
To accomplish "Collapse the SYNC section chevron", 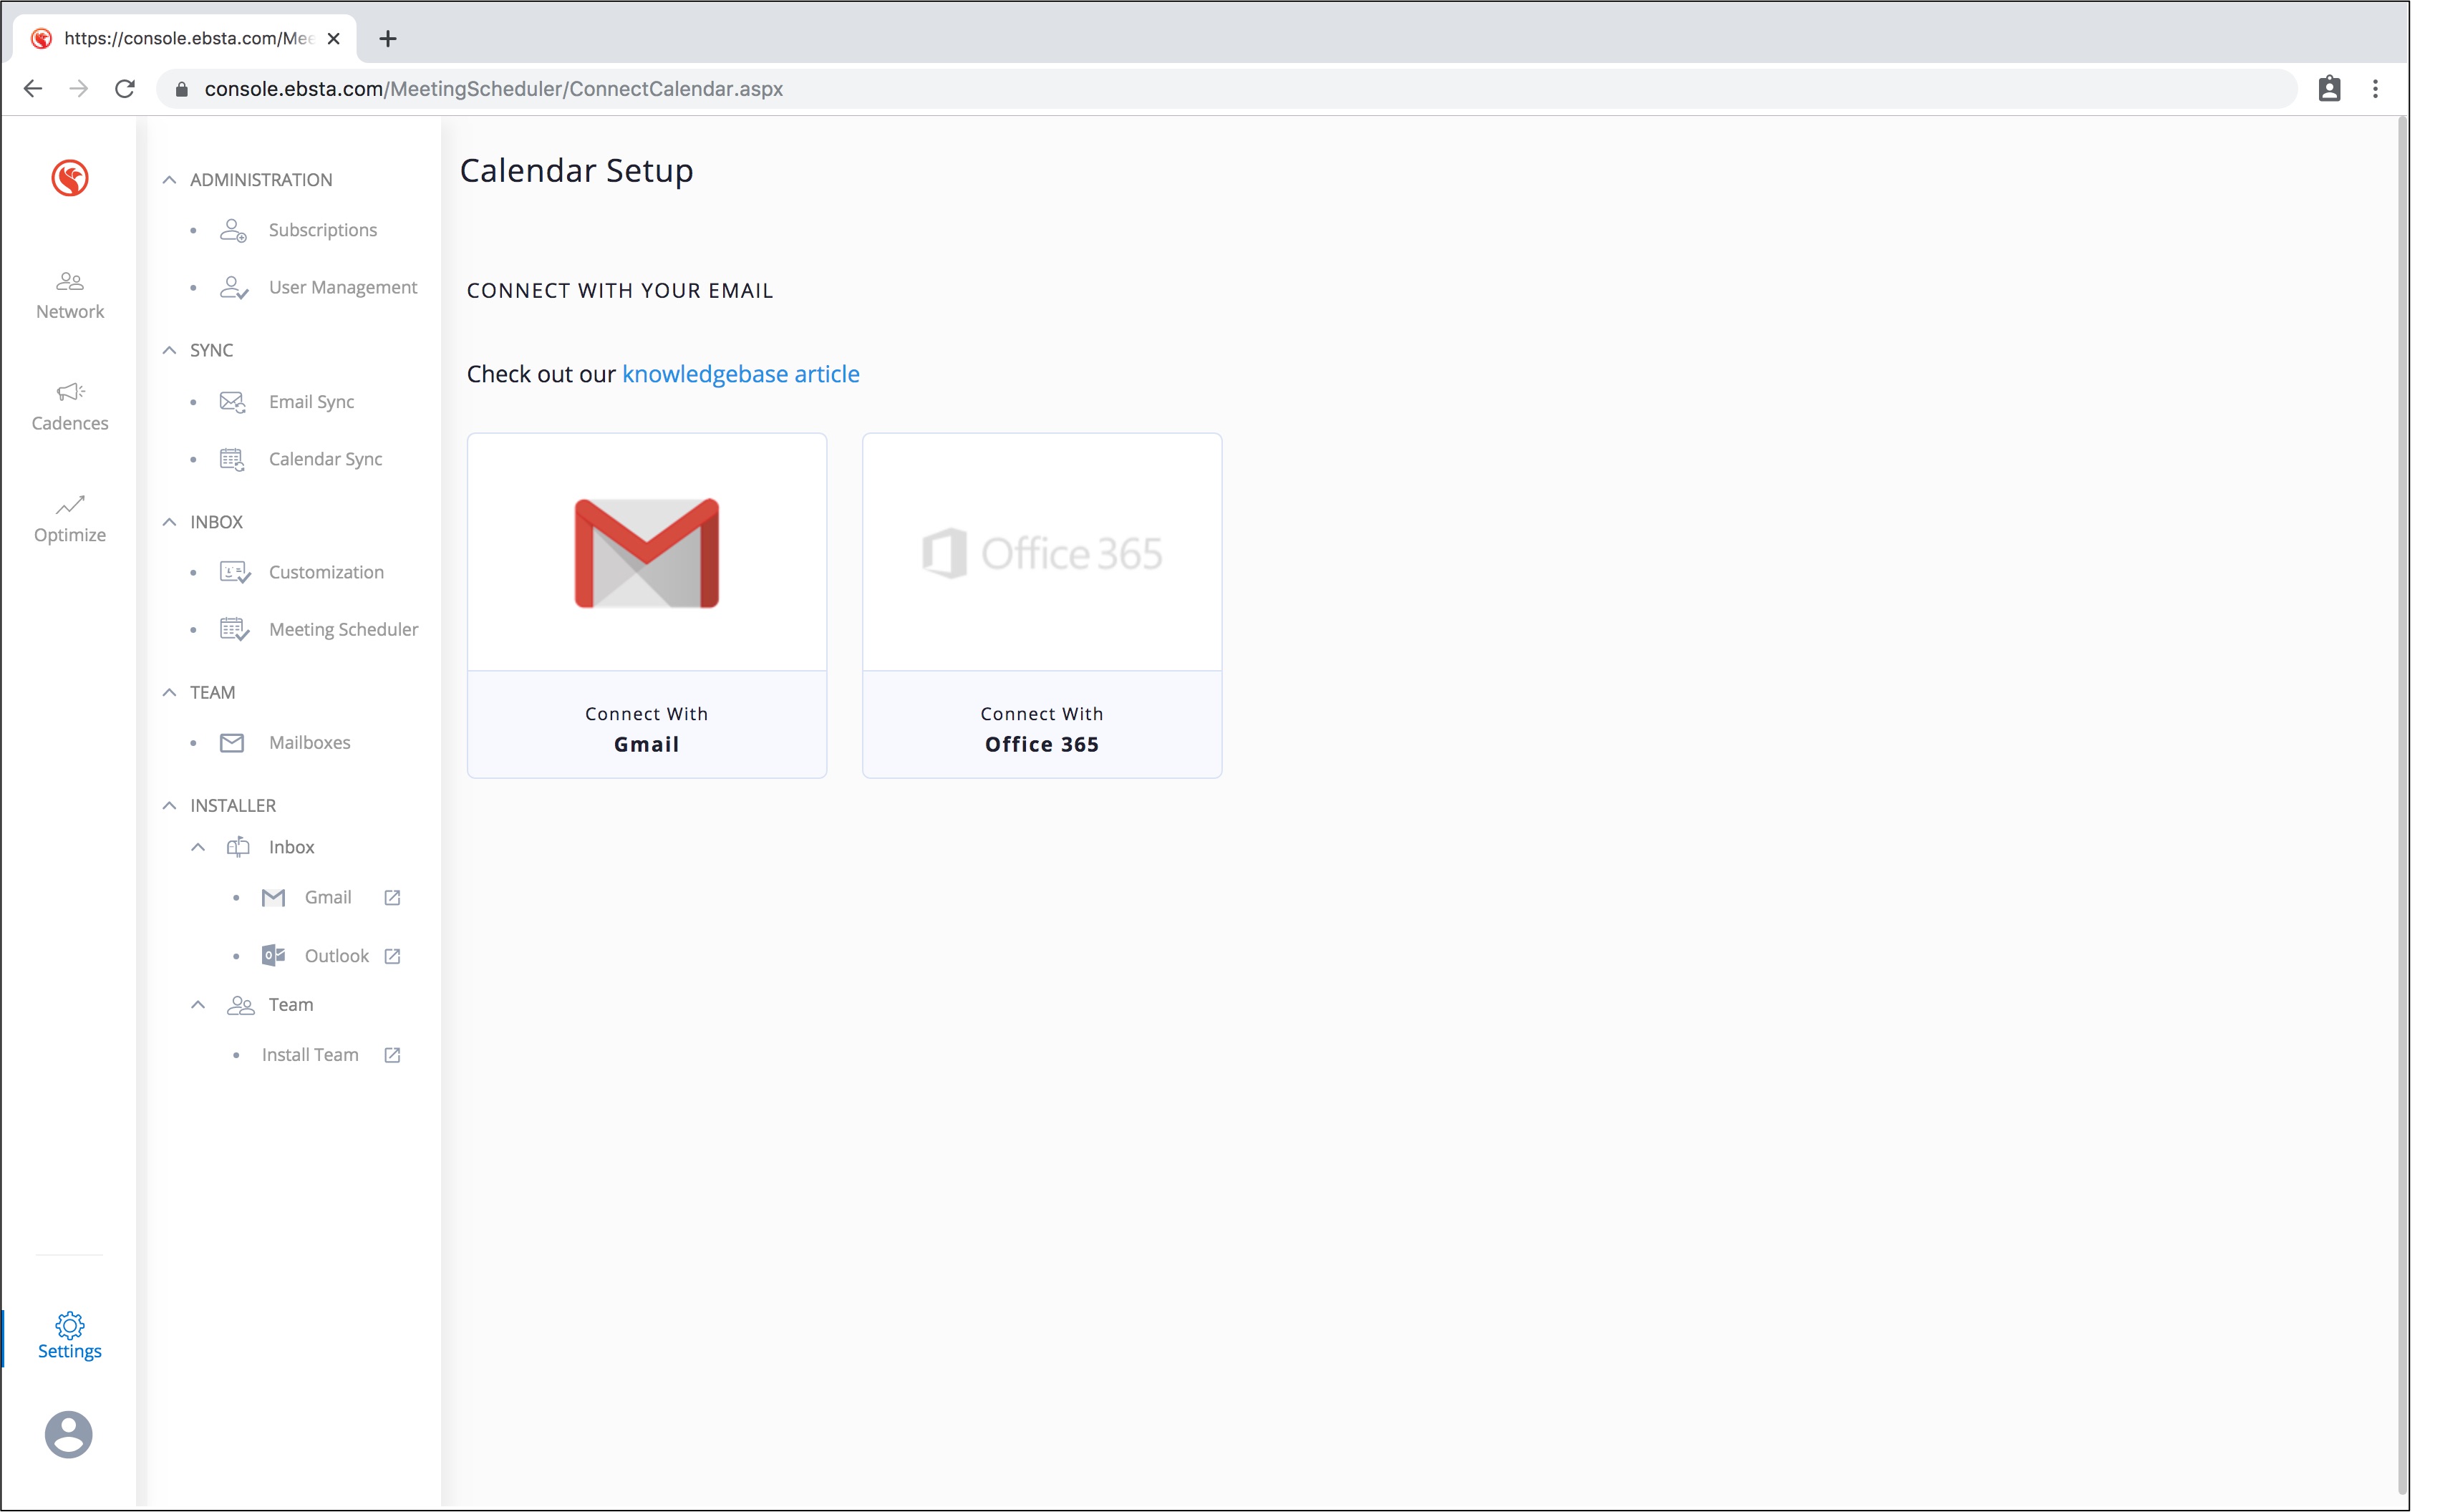I will tap(170, 350).
